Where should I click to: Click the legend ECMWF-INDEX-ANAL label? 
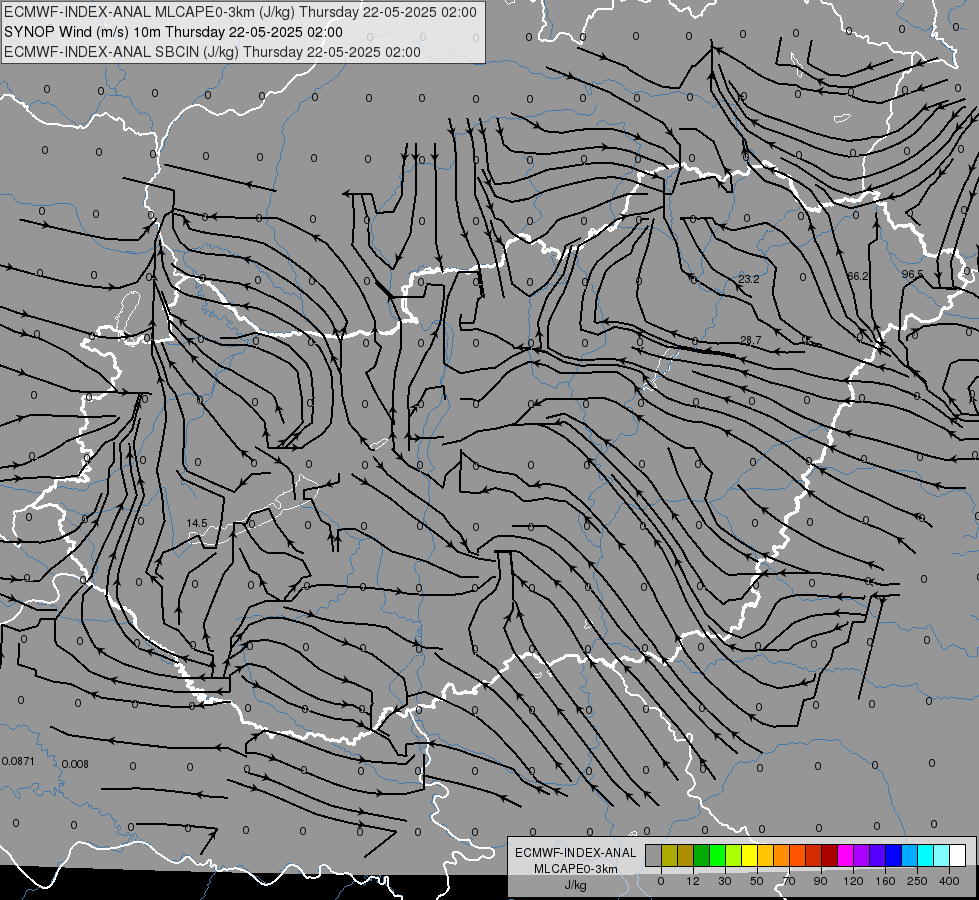pyautogui.click(x=576, y=853)
